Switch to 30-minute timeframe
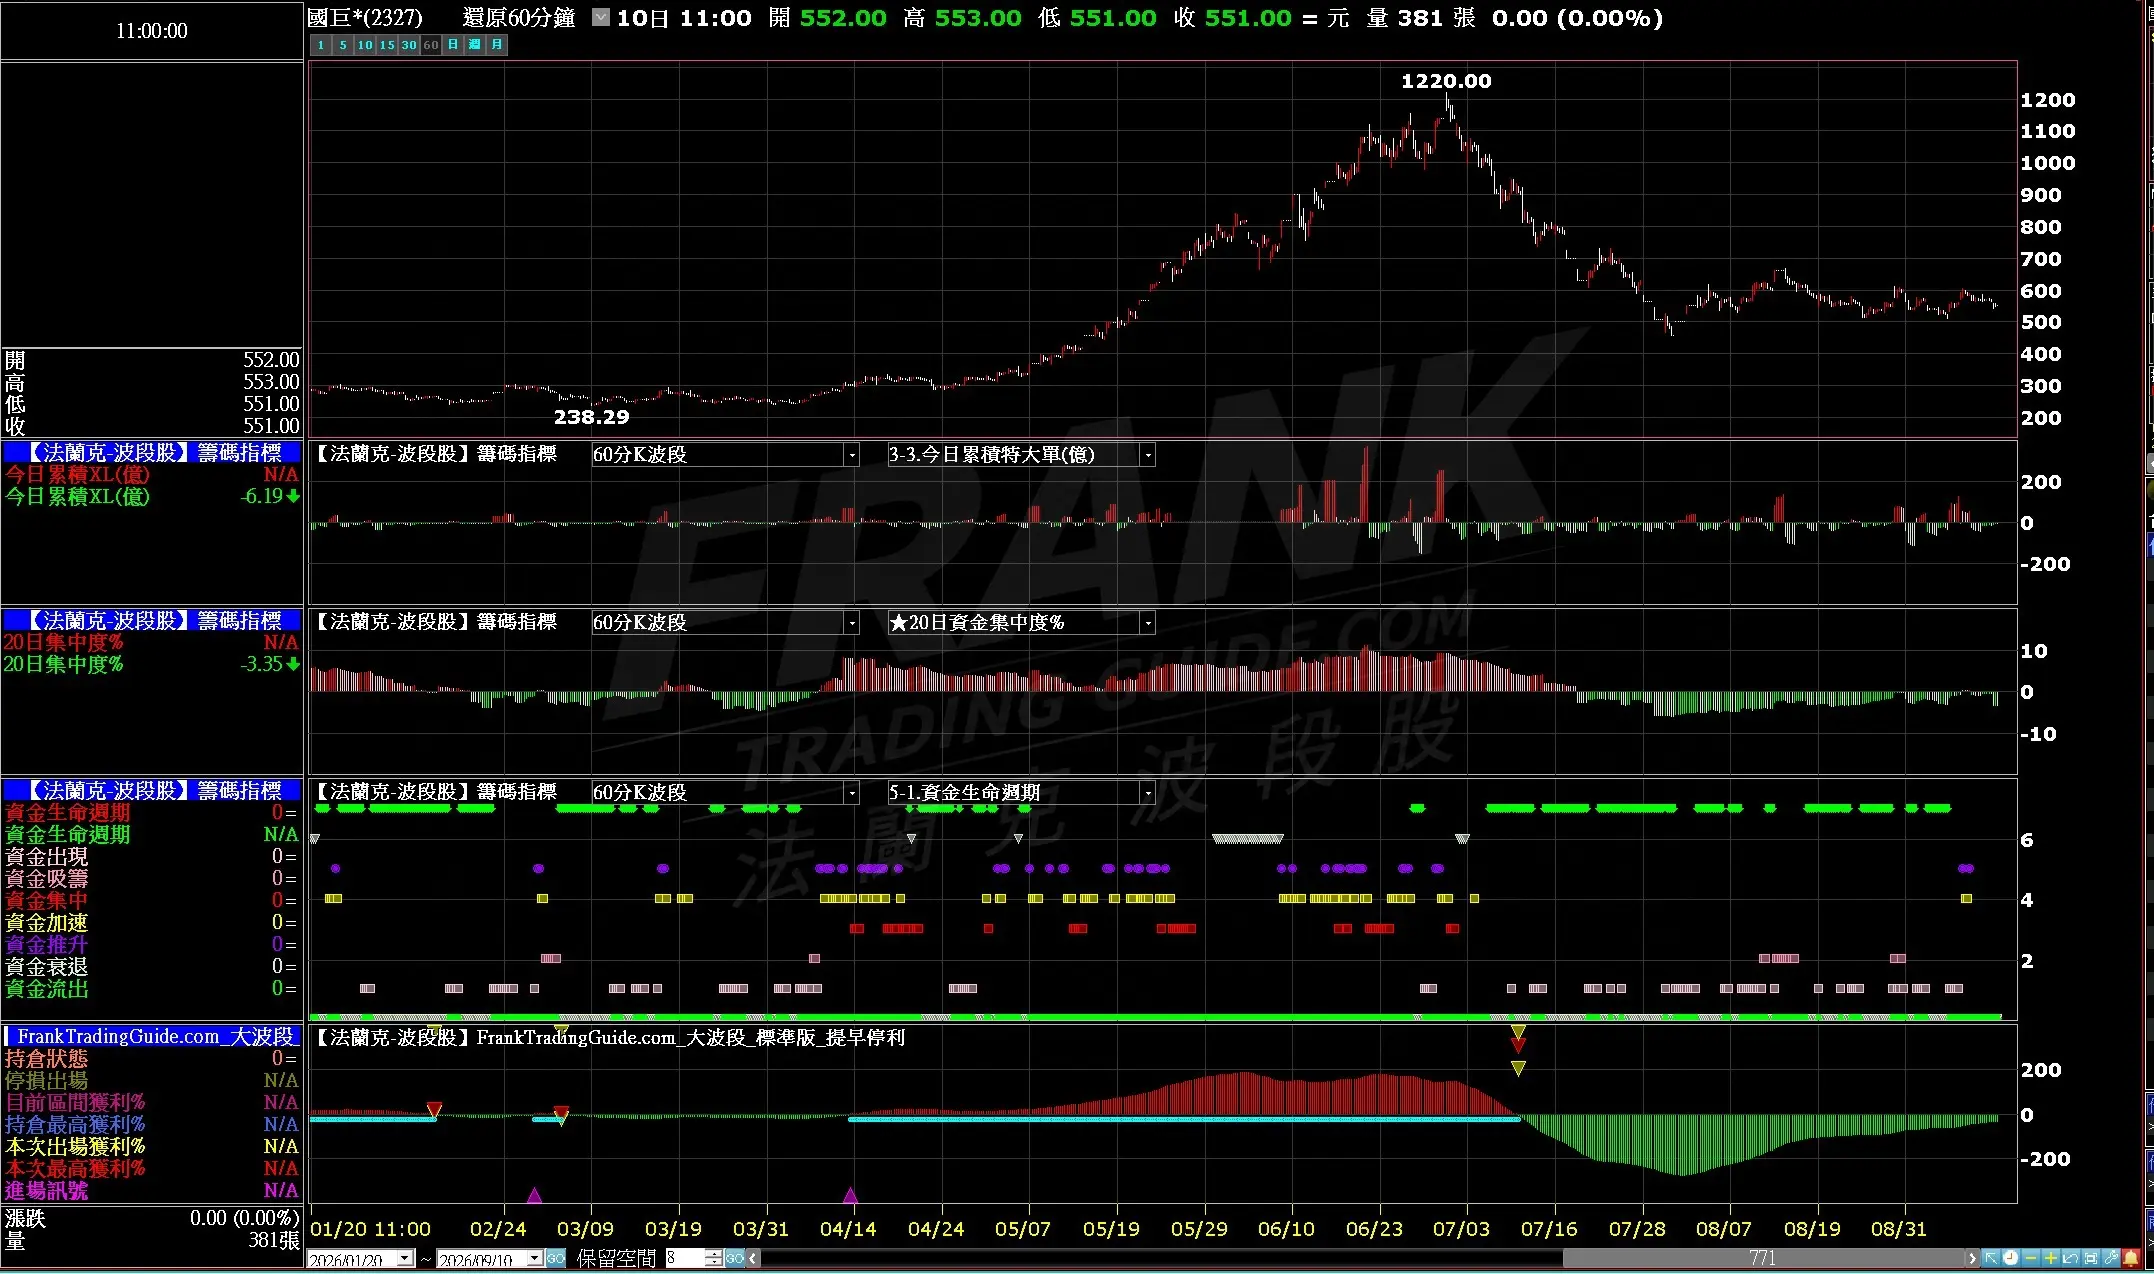The height and width of the screenshot is (1274, 2154). pos(409,45)
